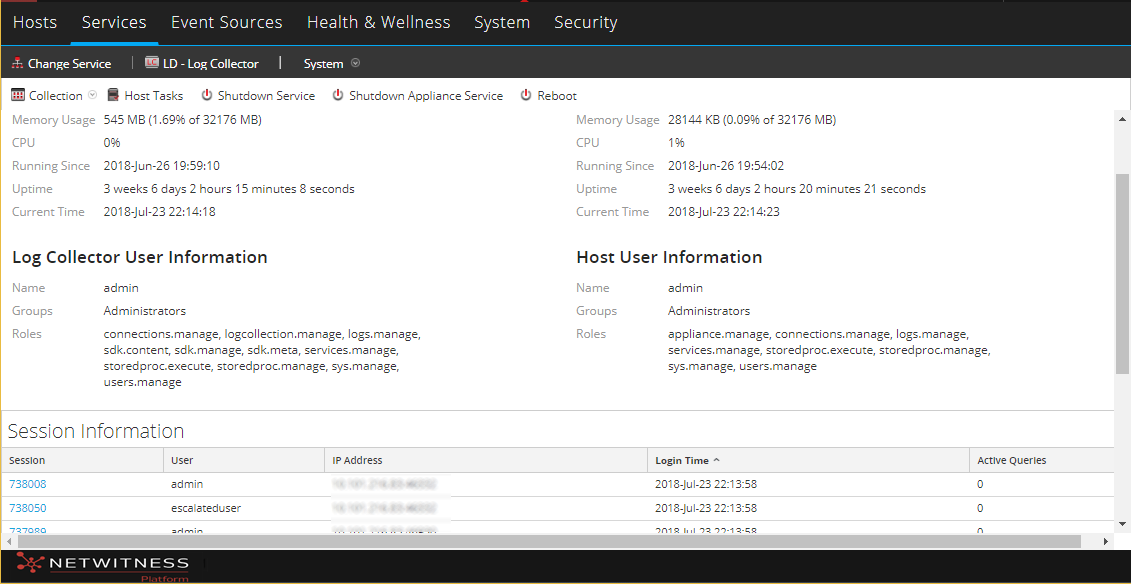Screen dimensions: 1131x584
Task: Open Health & Wellness tab
Action: point(379,22)
